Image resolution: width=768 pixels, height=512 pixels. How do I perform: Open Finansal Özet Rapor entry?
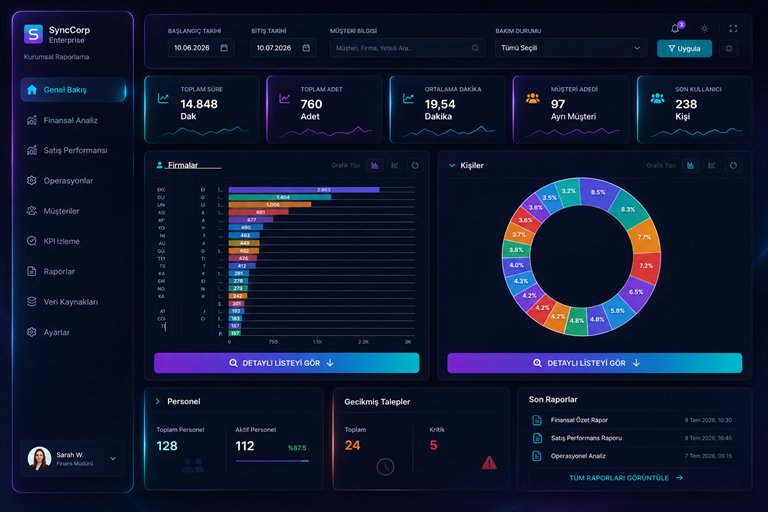635,420
